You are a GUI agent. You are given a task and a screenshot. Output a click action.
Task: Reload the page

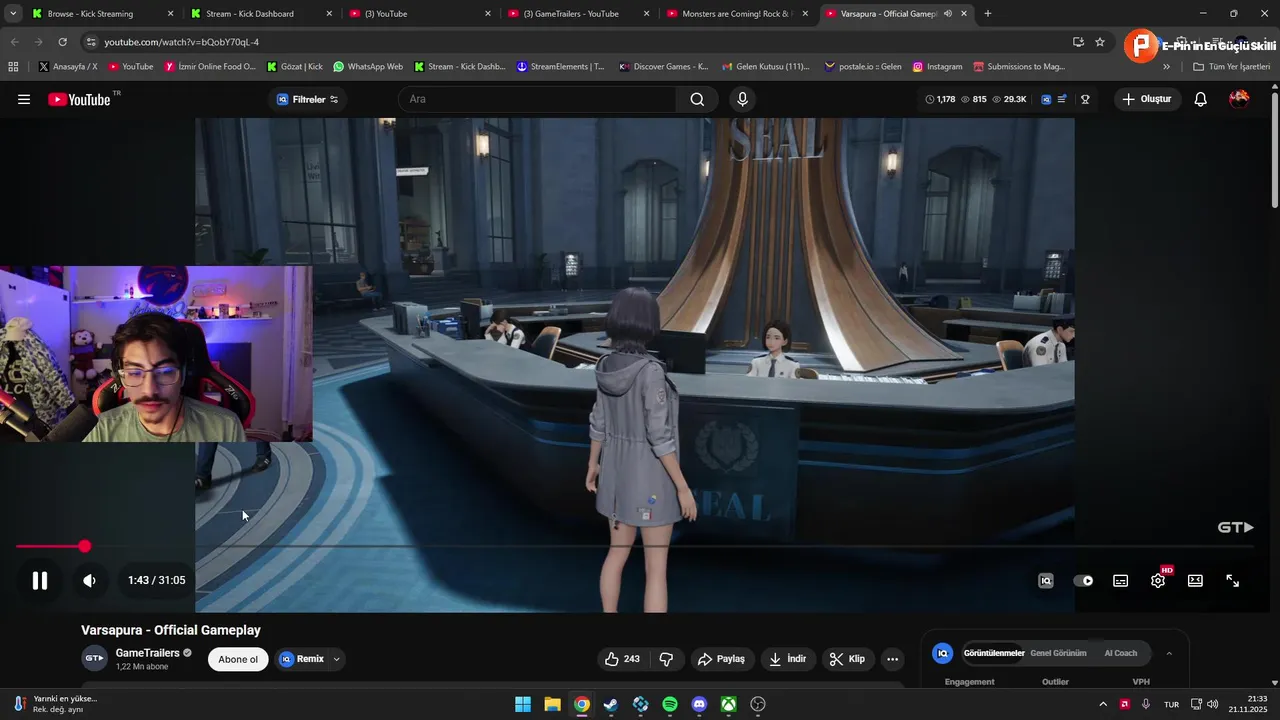(62, 42)
